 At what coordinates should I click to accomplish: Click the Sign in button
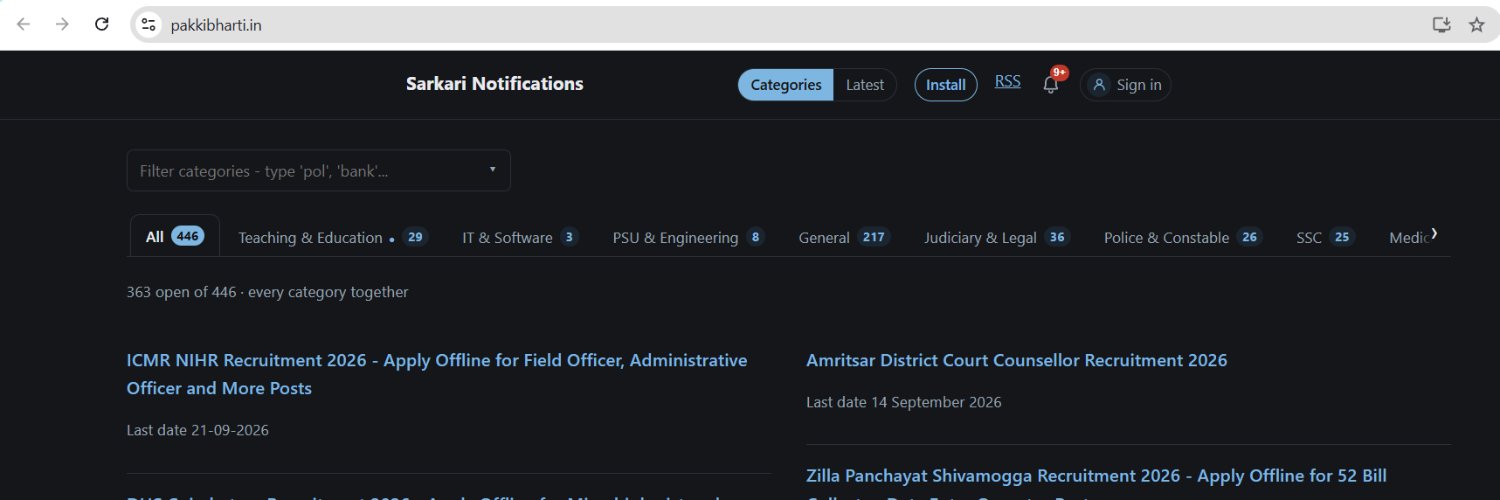pos(1126,85)
